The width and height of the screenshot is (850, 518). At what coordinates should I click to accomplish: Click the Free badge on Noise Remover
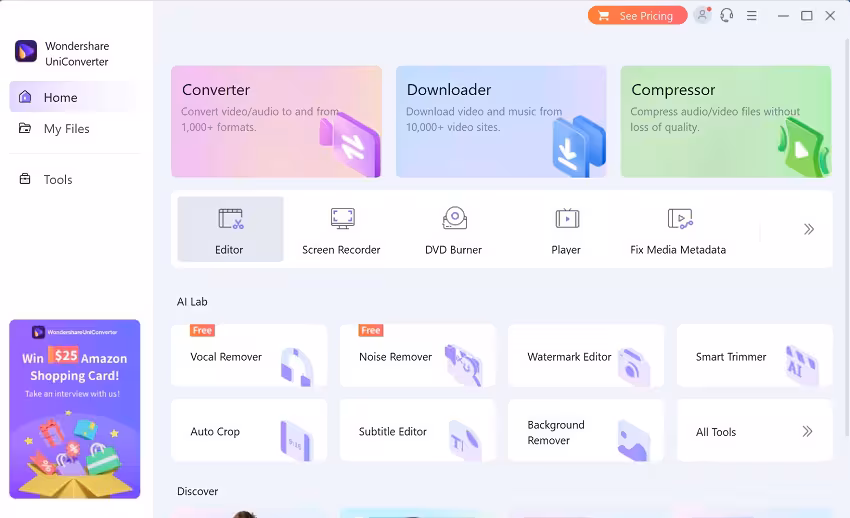[x=371, y=331]
